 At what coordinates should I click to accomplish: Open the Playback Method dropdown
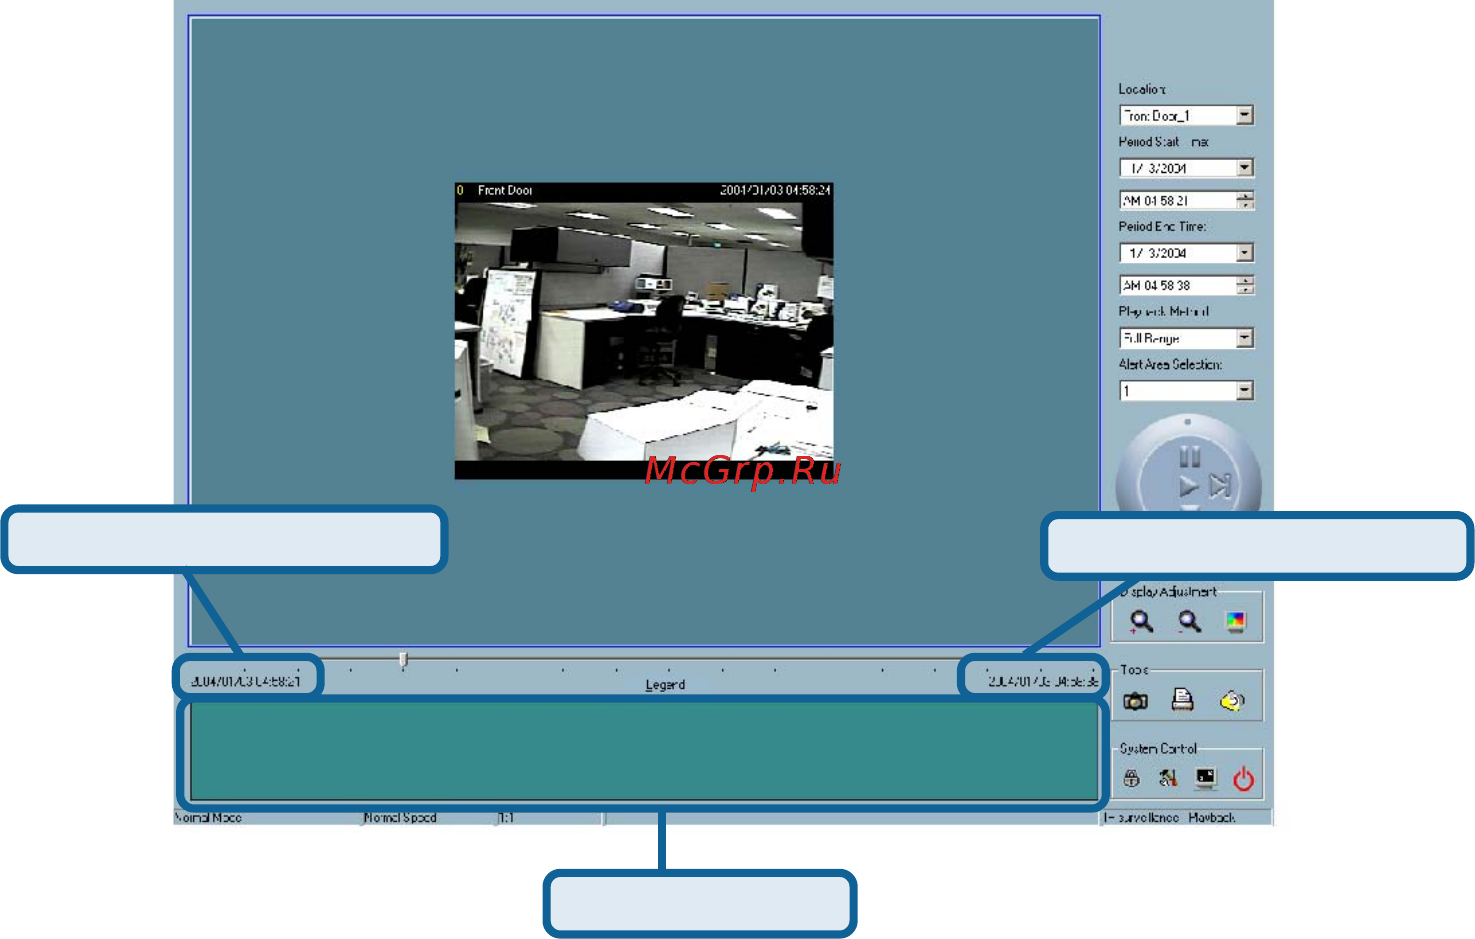pyautogui.click(x=1245, y=338)
